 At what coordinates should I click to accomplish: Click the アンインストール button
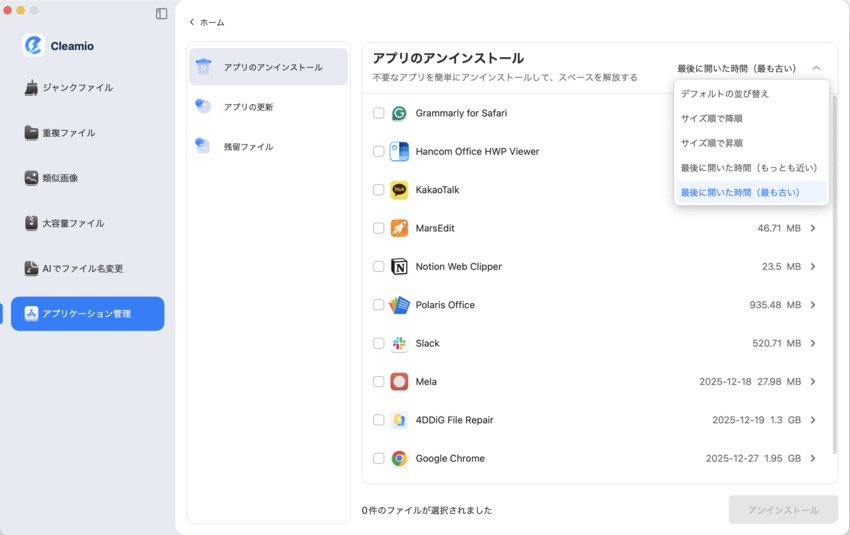click(x=783, y=510)
